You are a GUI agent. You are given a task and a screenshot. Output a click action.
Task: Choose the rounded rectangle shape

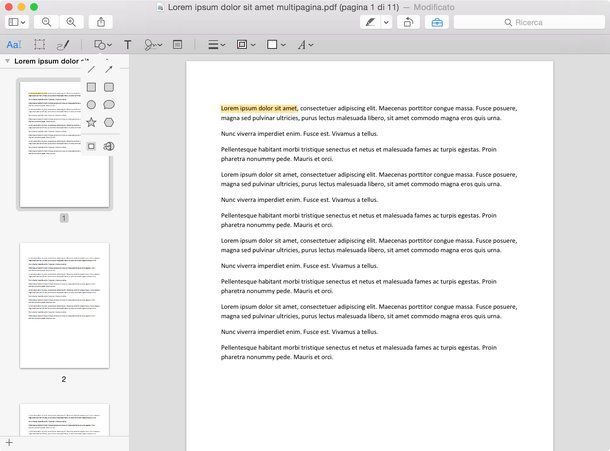tap(109, 87)
